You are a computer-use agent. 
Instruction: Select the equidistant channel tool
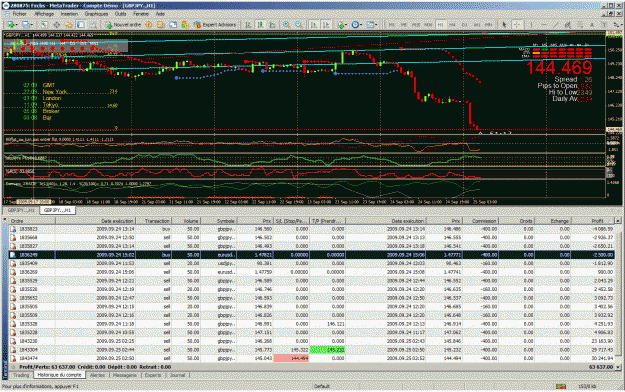(x=568, y=25)
